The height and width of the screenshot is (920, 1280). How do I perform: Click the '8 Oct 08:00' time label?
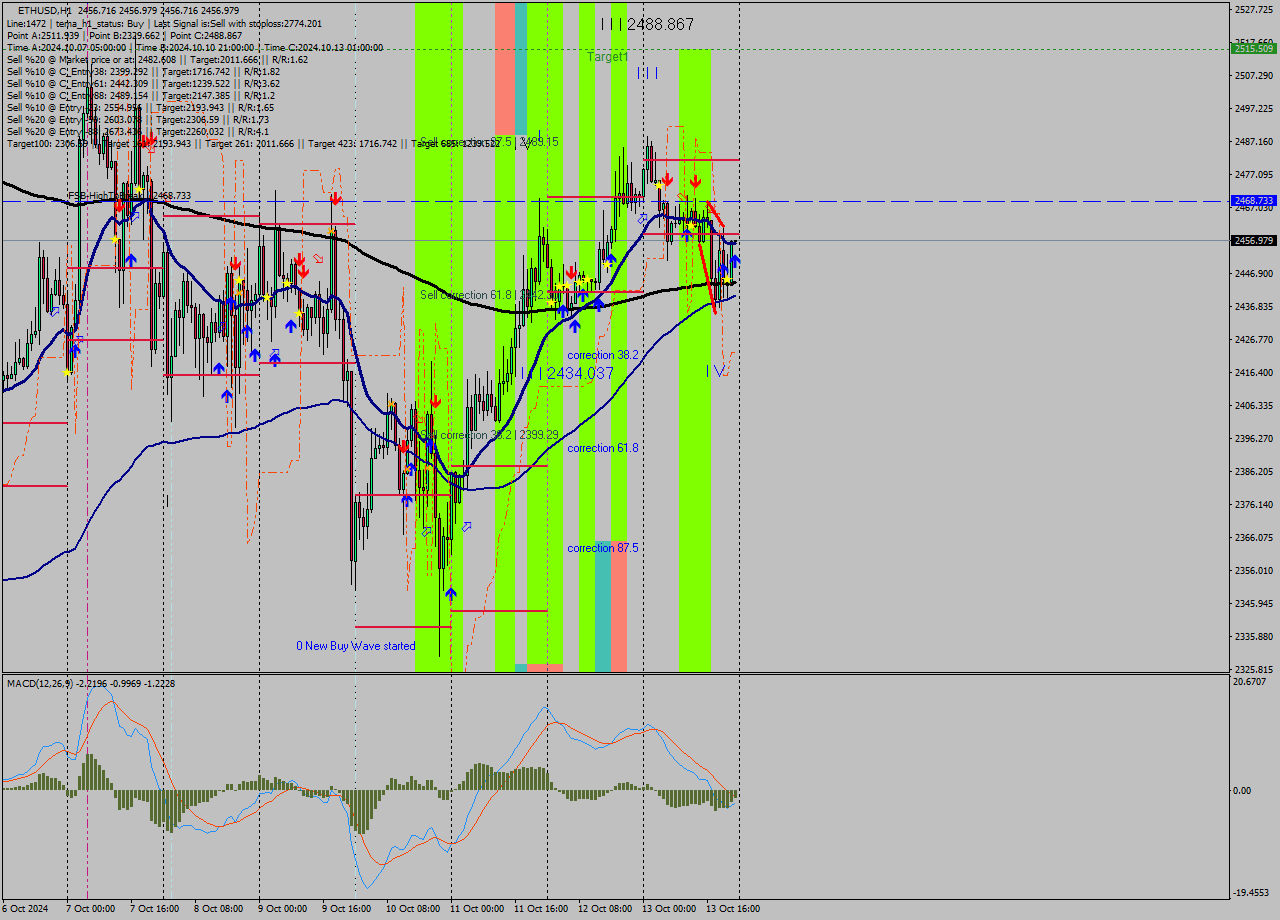point(219,908)
